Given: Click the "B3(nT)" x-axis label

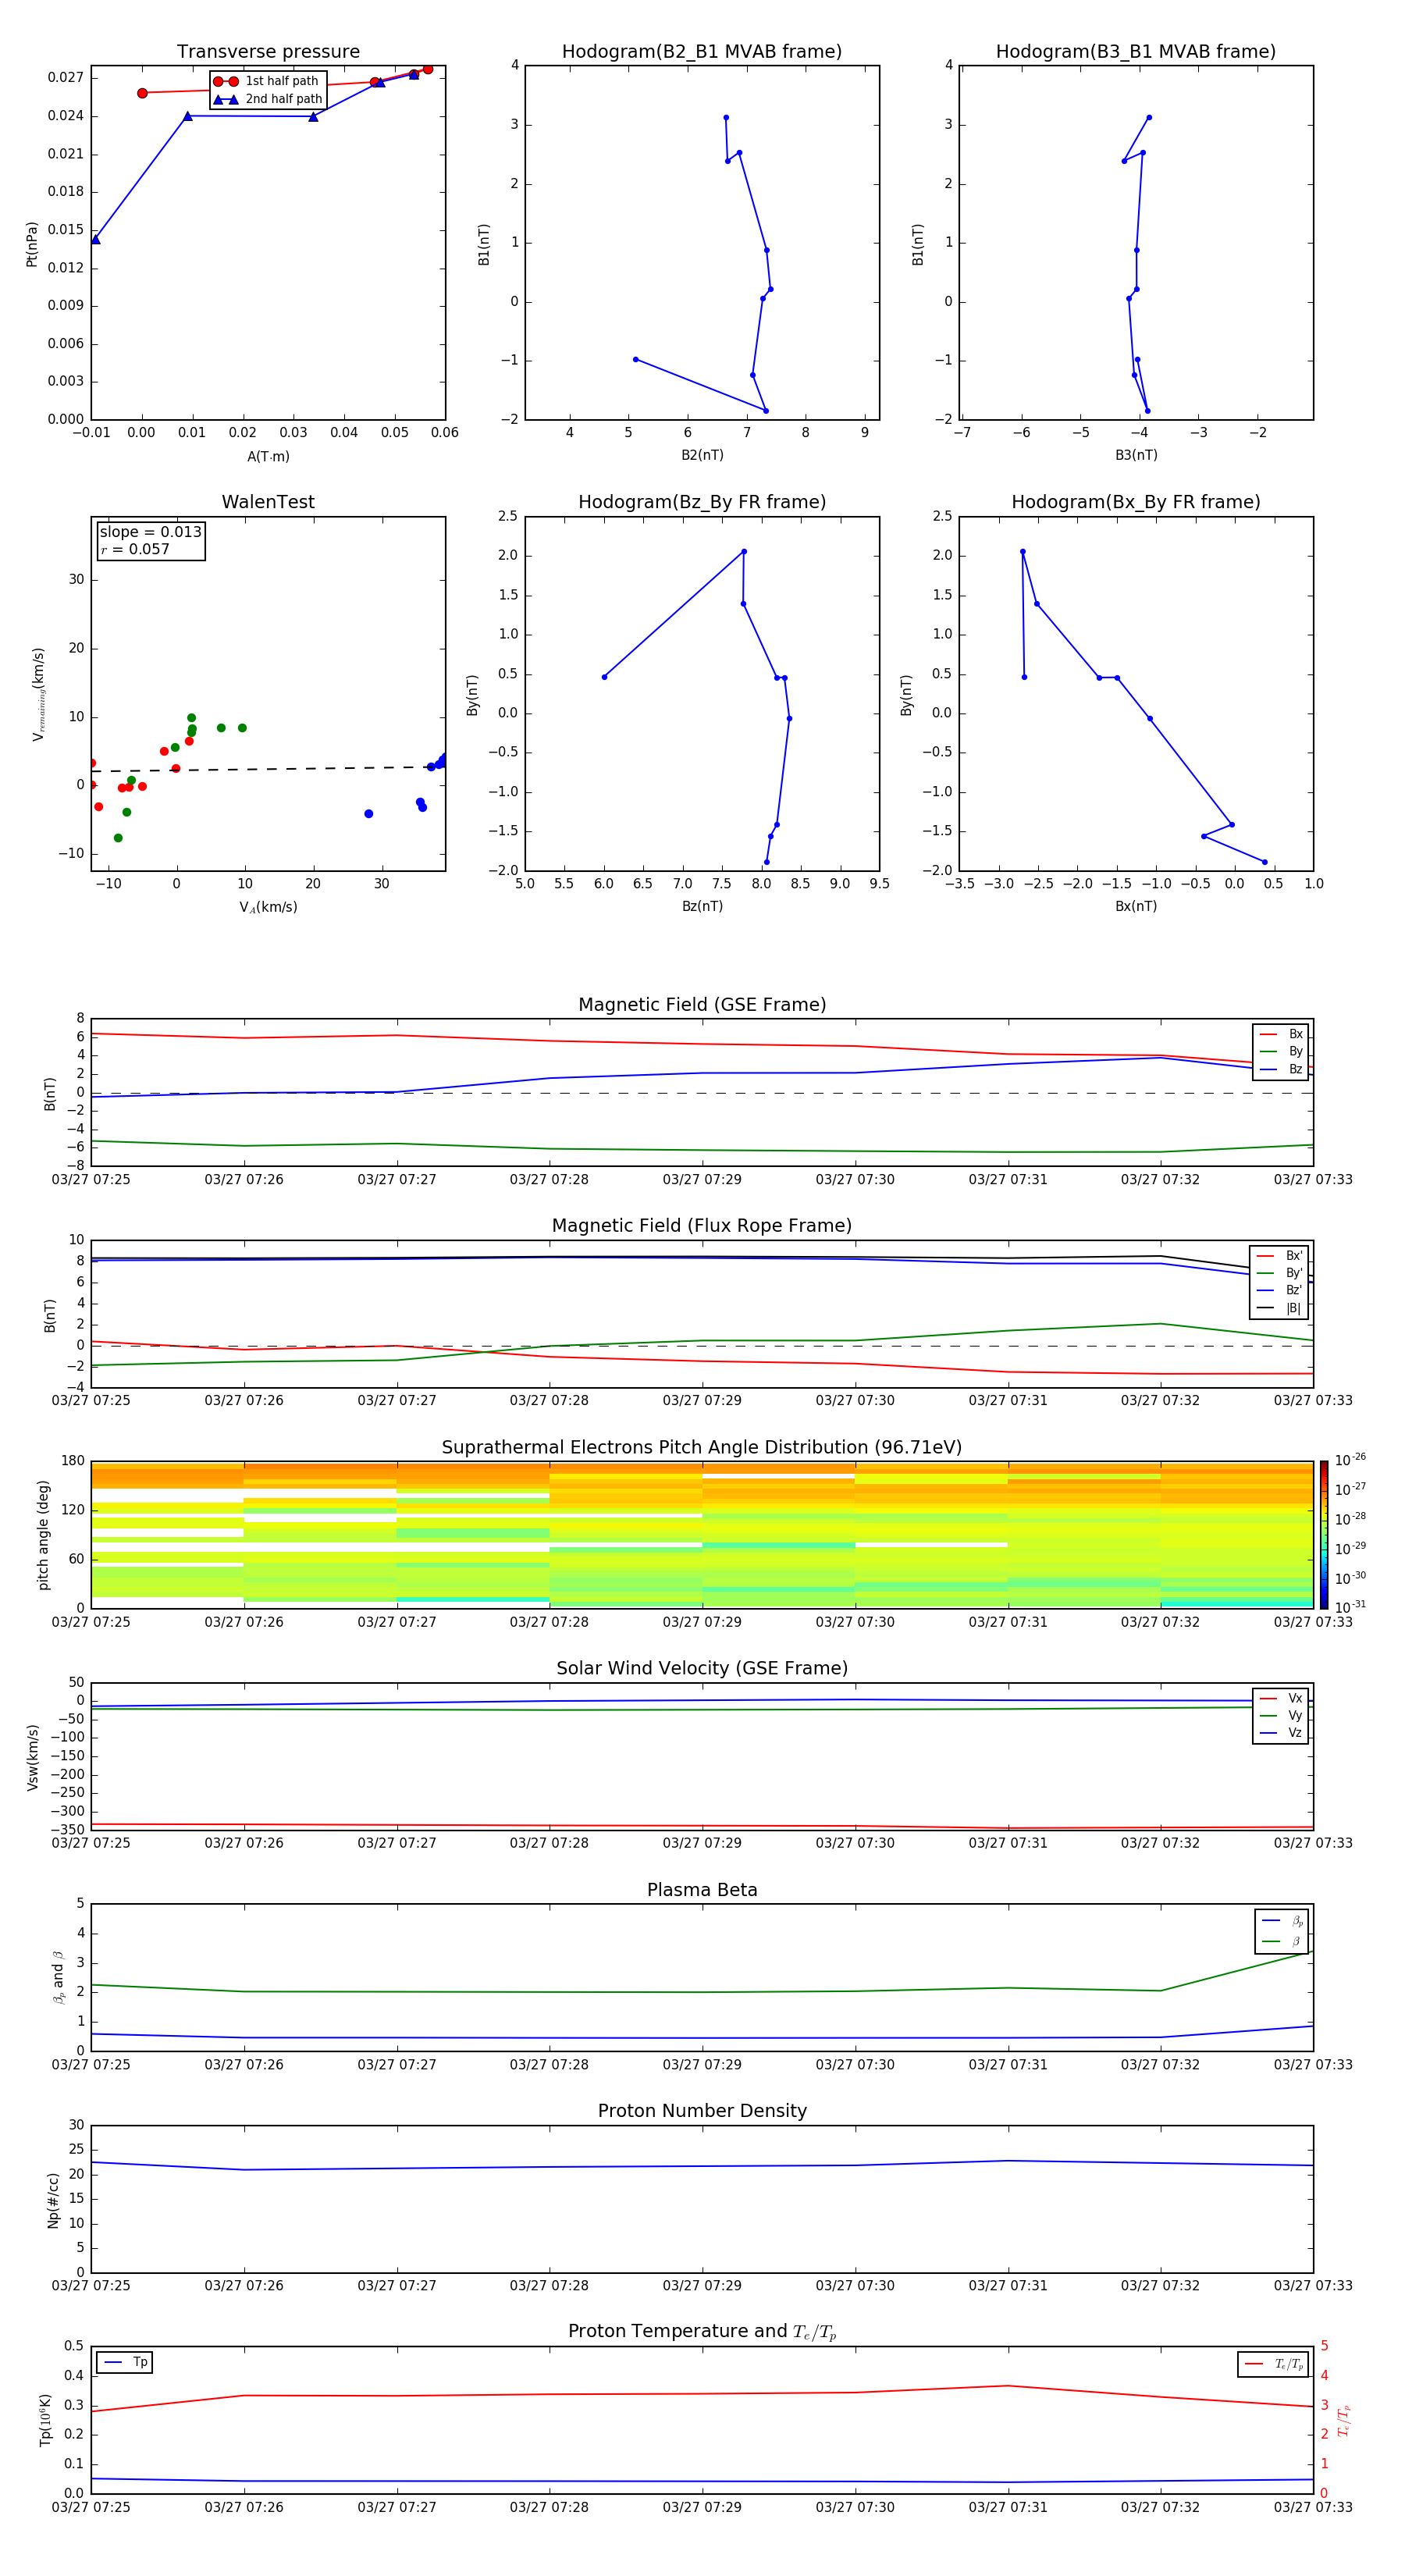Looking at the screenshot, I should [1136, 455].
